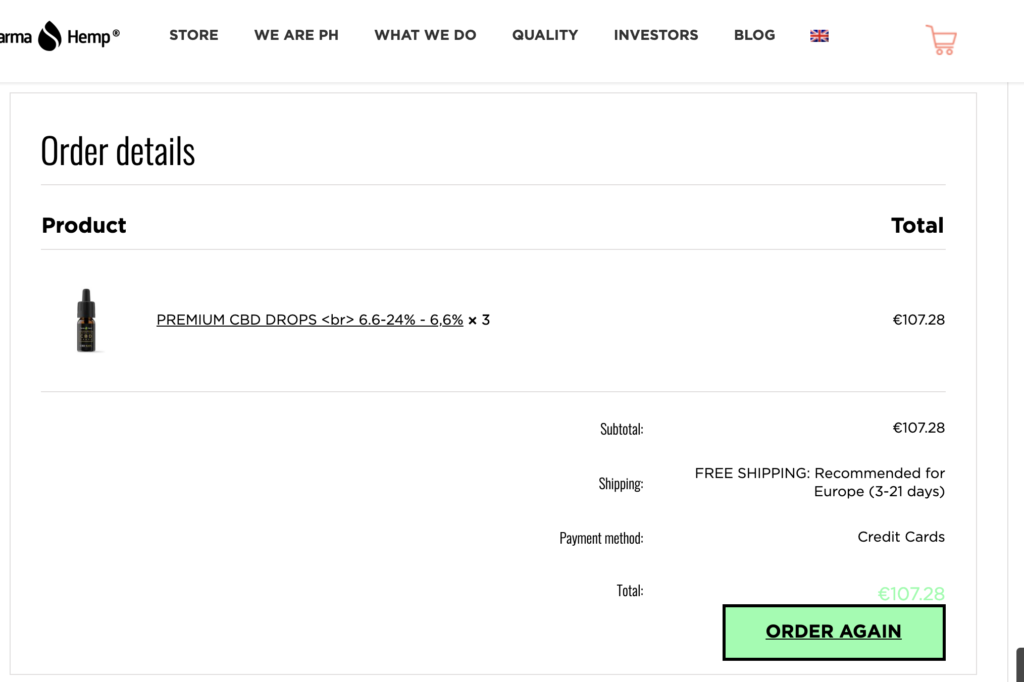Visit the BLOG section

point(754,35)
